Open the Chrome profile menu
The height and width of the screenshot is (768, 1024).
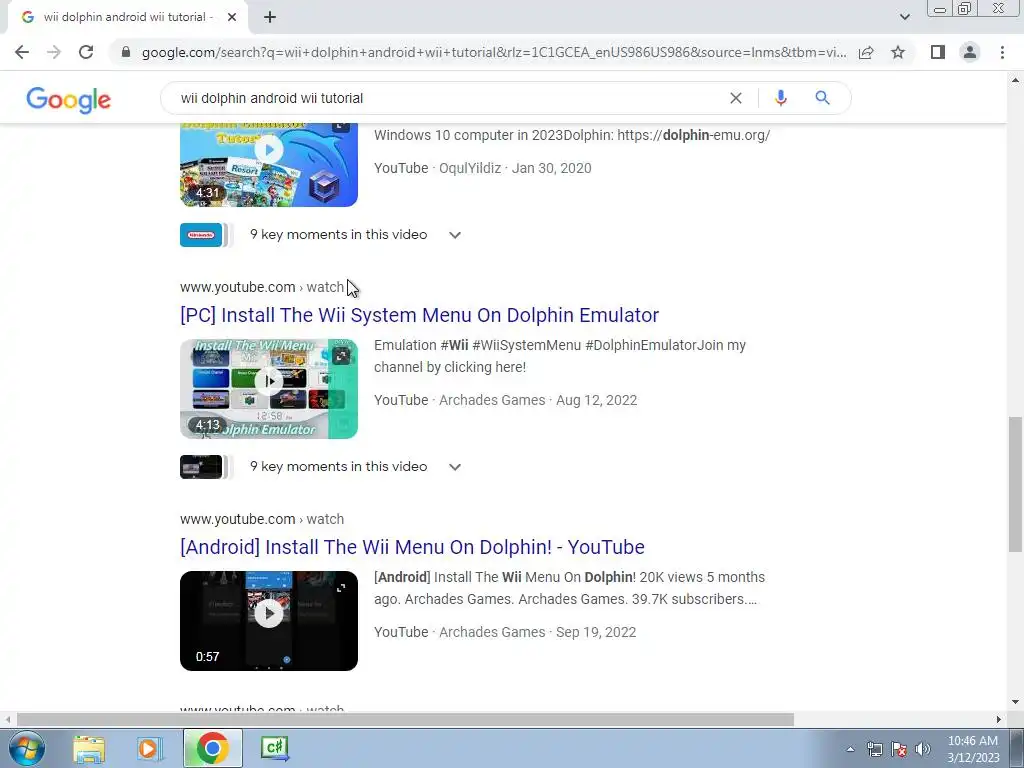[x=970, y=52]
